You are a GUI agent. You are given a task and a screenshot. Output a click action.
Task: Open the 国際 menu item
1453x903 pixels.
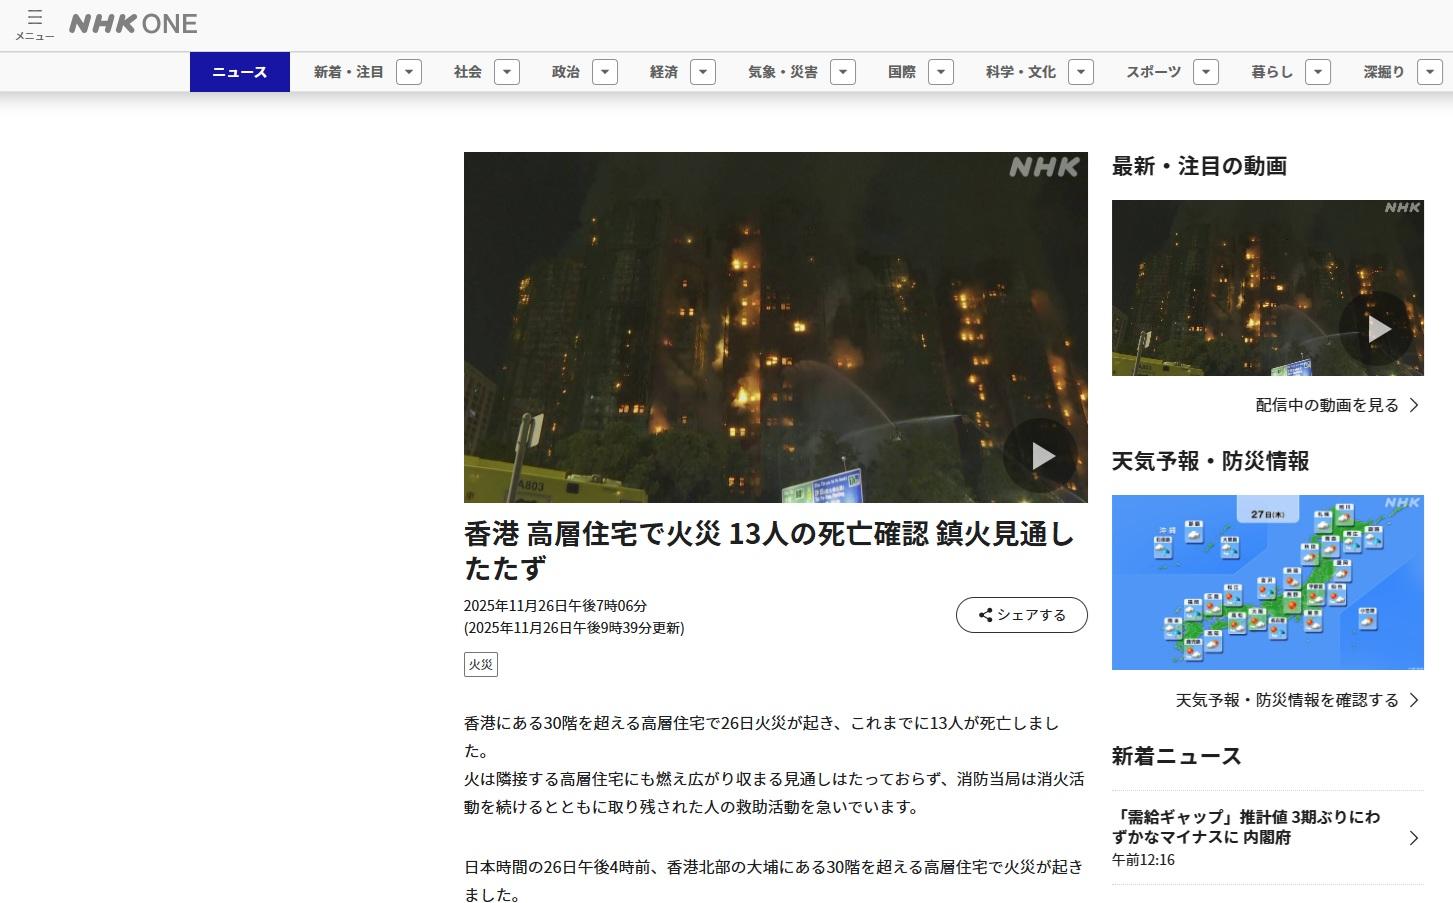click(x=902, y=72)
